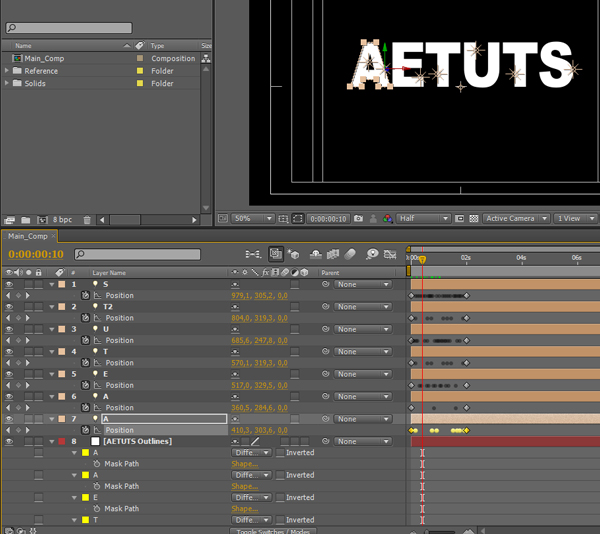Click Brainstorm icon in timeline toolbar
This screenshot has height=534, width=600.
(x=372, y=254)
